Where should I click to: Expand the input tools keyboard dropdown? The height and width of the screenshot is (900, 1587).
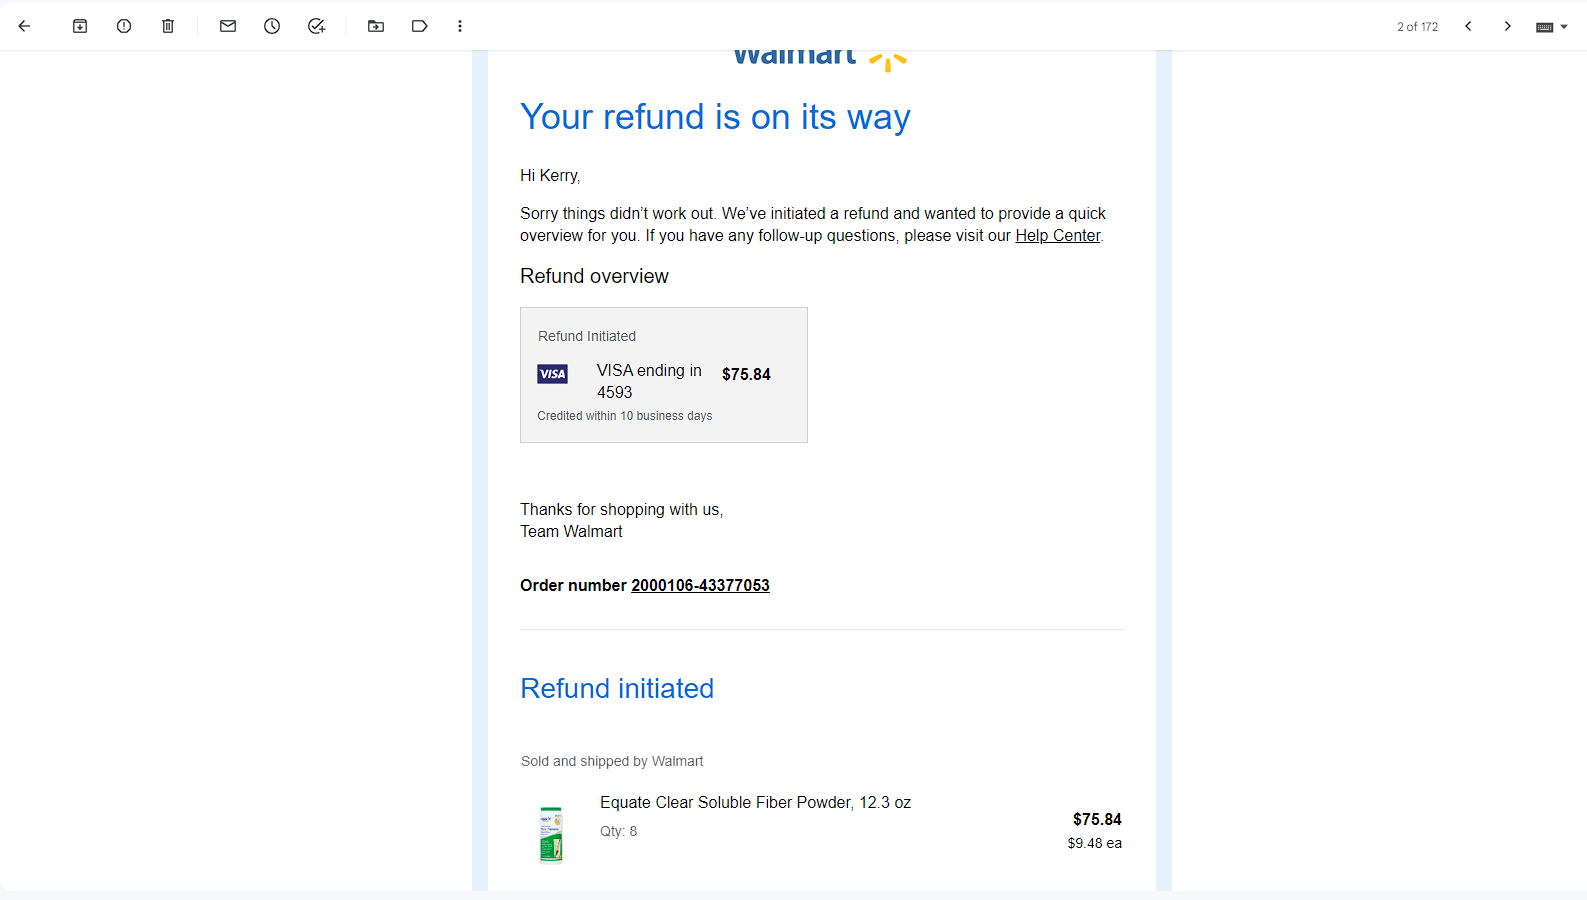point(1552,27)
